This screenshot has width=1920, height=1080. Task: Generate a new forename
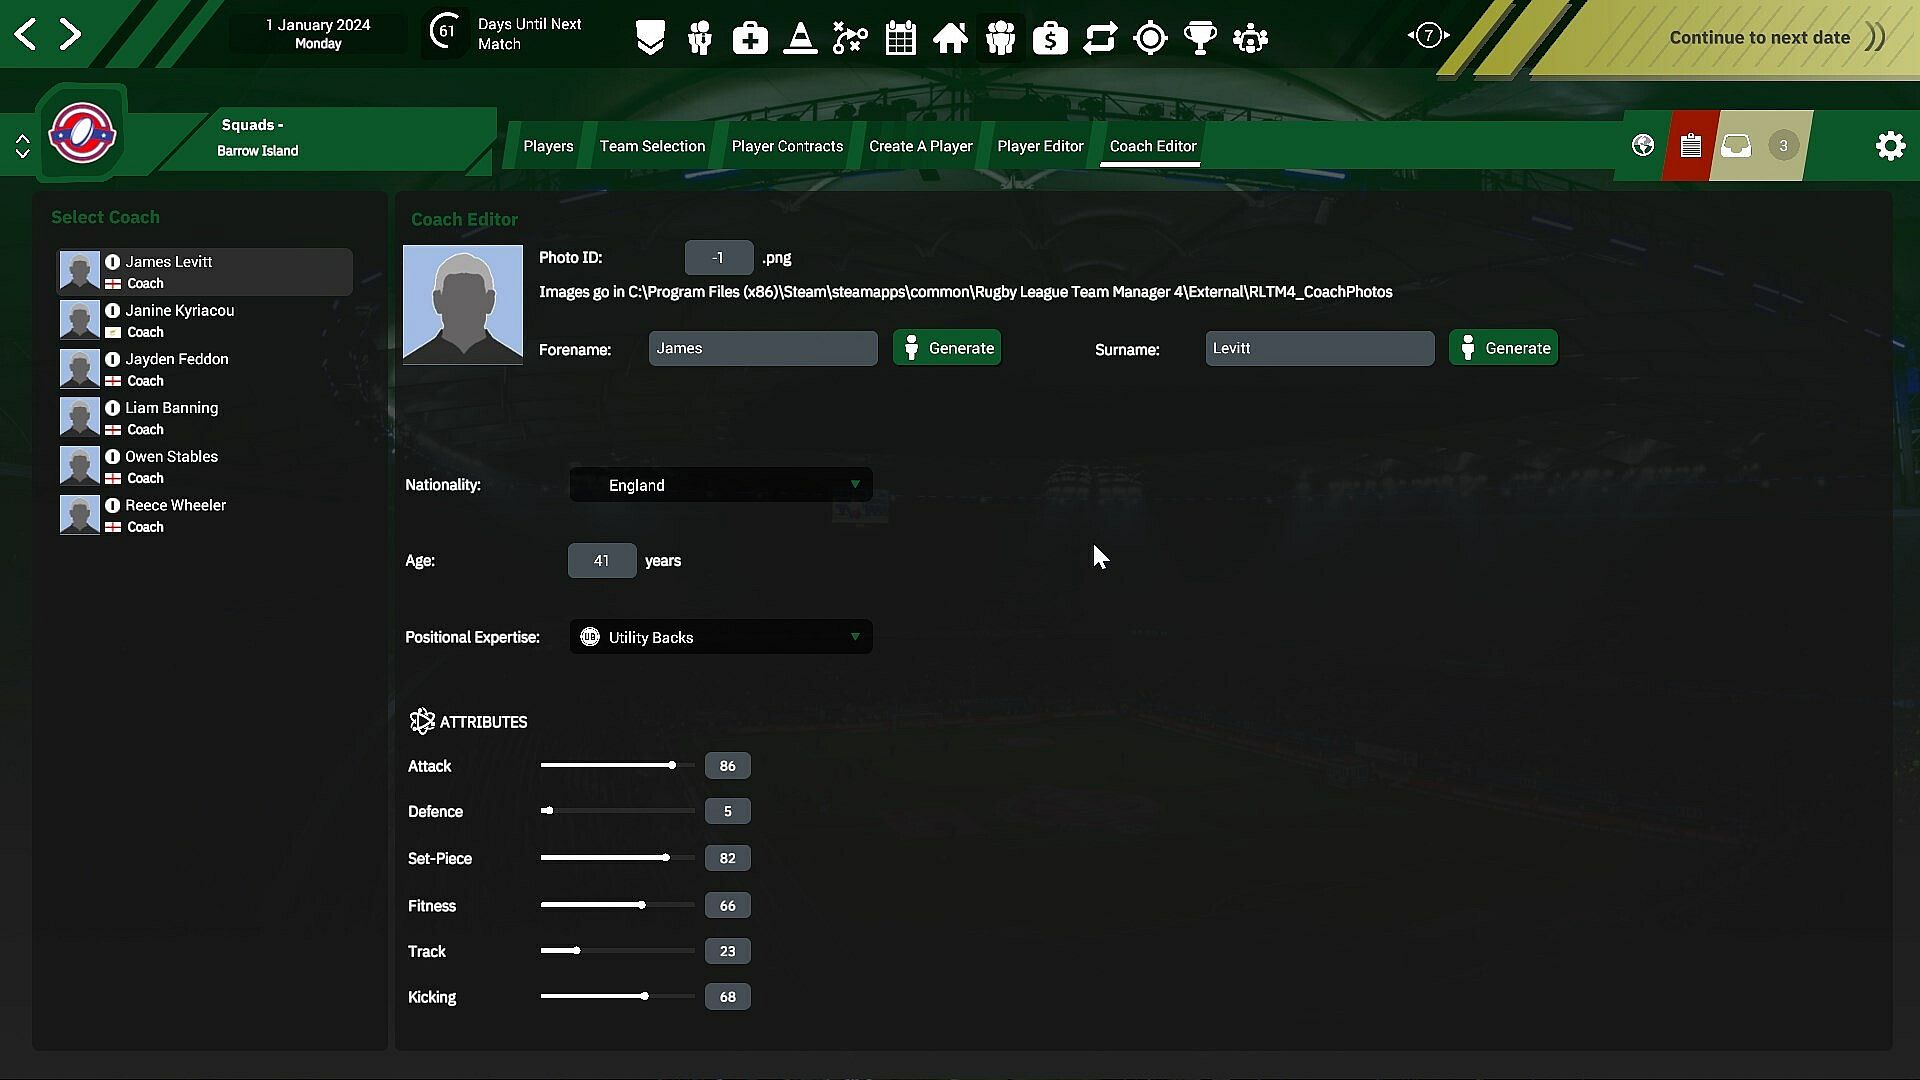(x=947, y=348)
